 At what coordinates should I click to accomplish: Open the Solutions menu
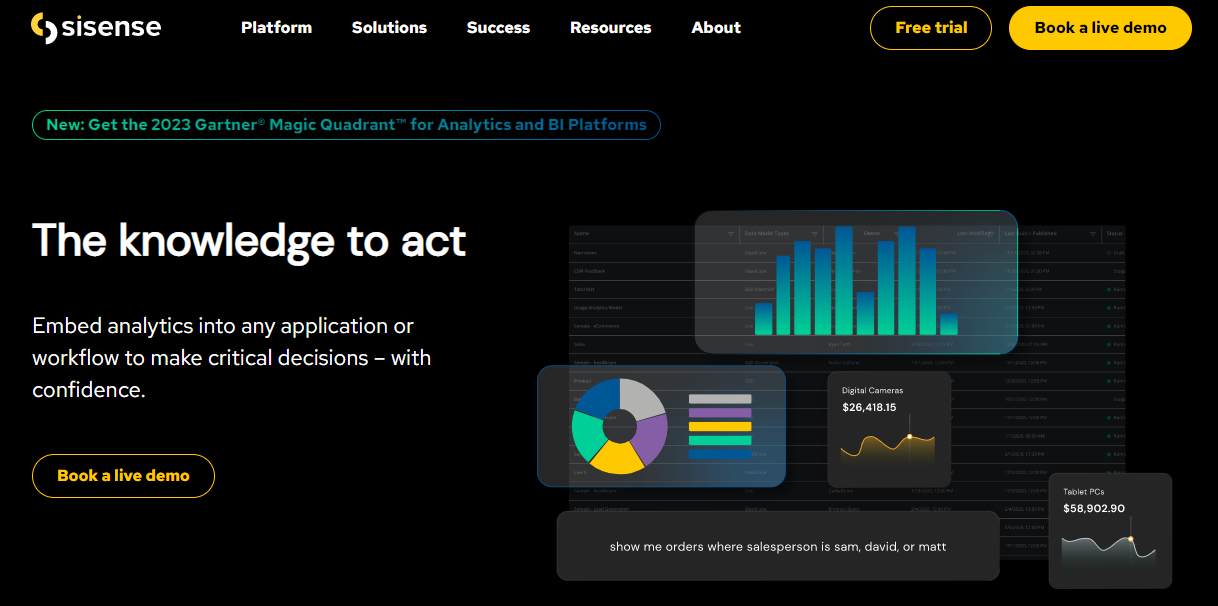click(x=389, y=28)
